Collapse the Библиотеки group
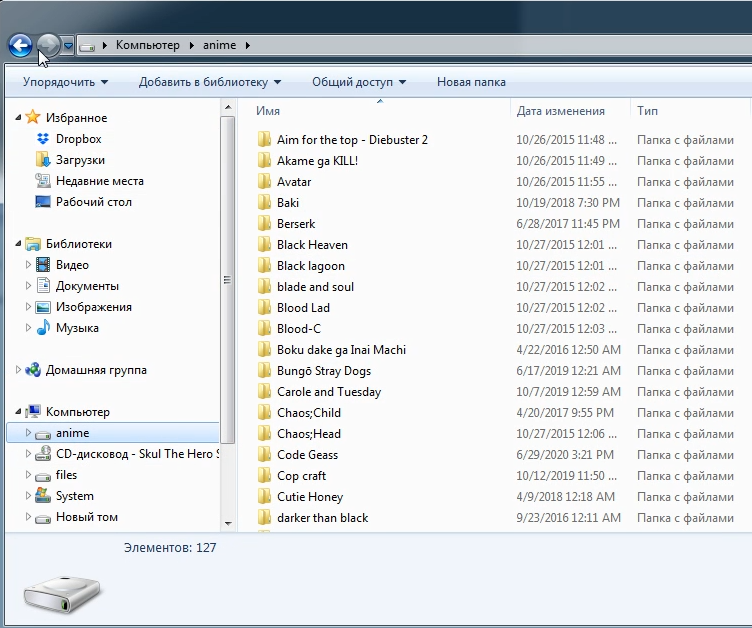The image size is (752, 628). [18, 244]
